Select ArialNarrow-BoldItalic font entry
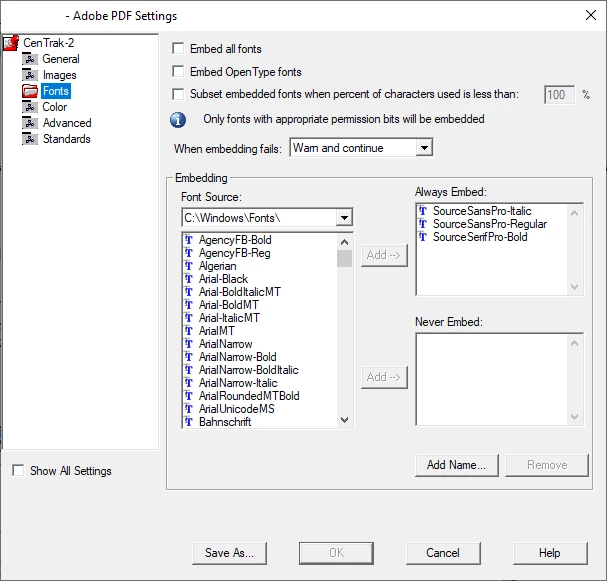 click(x=249, y=370)
